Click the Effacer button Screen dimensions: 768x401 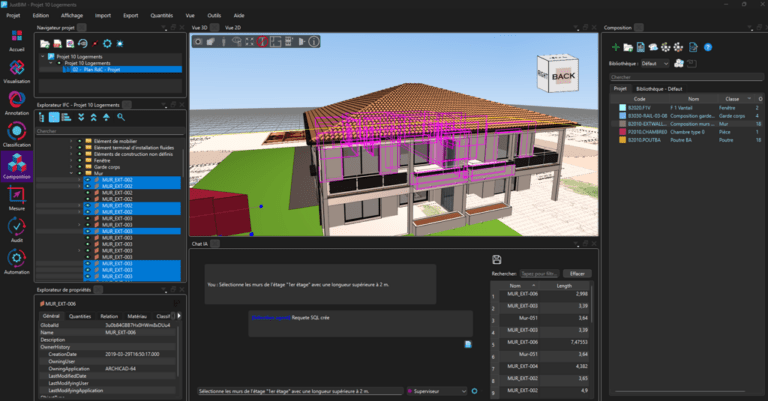pos(576,273)
